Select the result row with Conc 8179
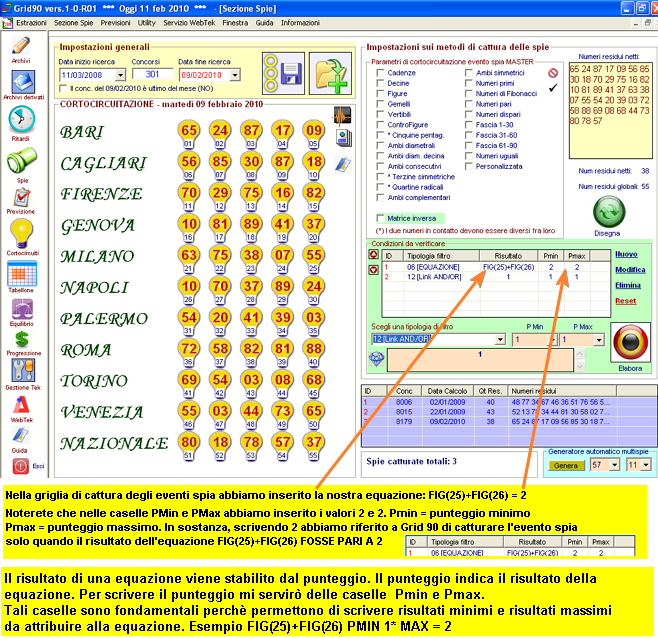The image size is (658, 637). pyautogui.click(x=509, y=421)
